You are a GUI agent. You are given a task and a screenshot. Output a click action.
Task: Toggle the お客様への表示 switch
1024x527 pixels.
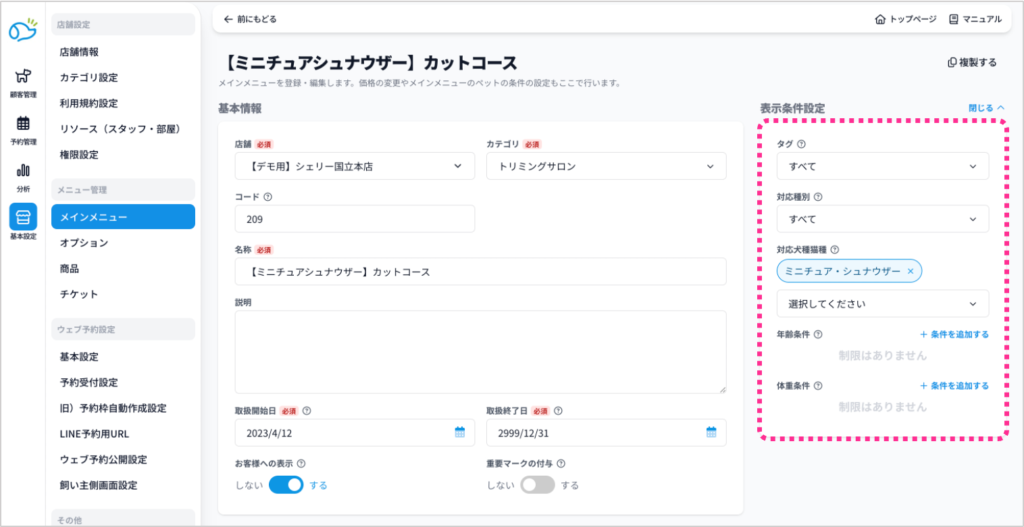click(286, 485)
